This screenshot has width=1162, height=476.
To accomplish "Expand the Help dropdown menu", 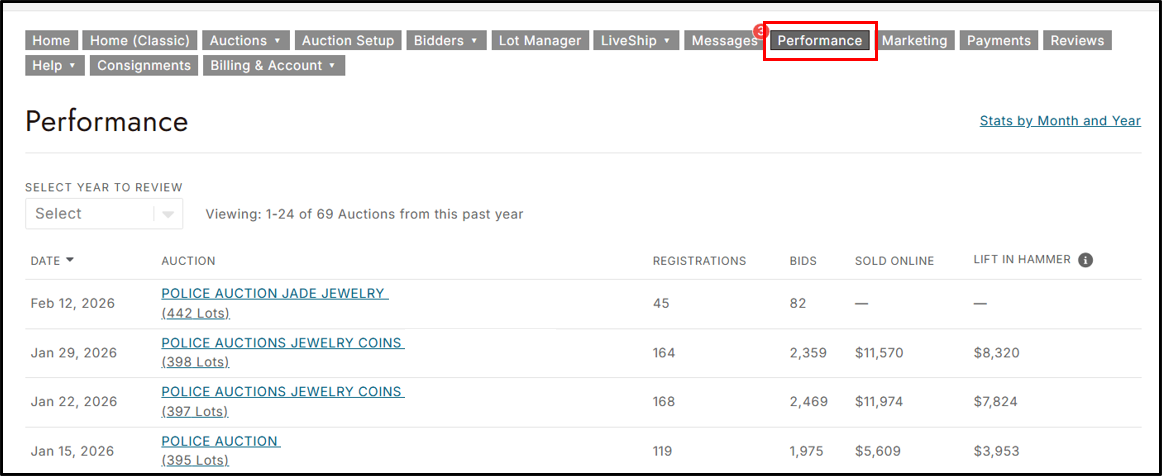I will point(55,65).
